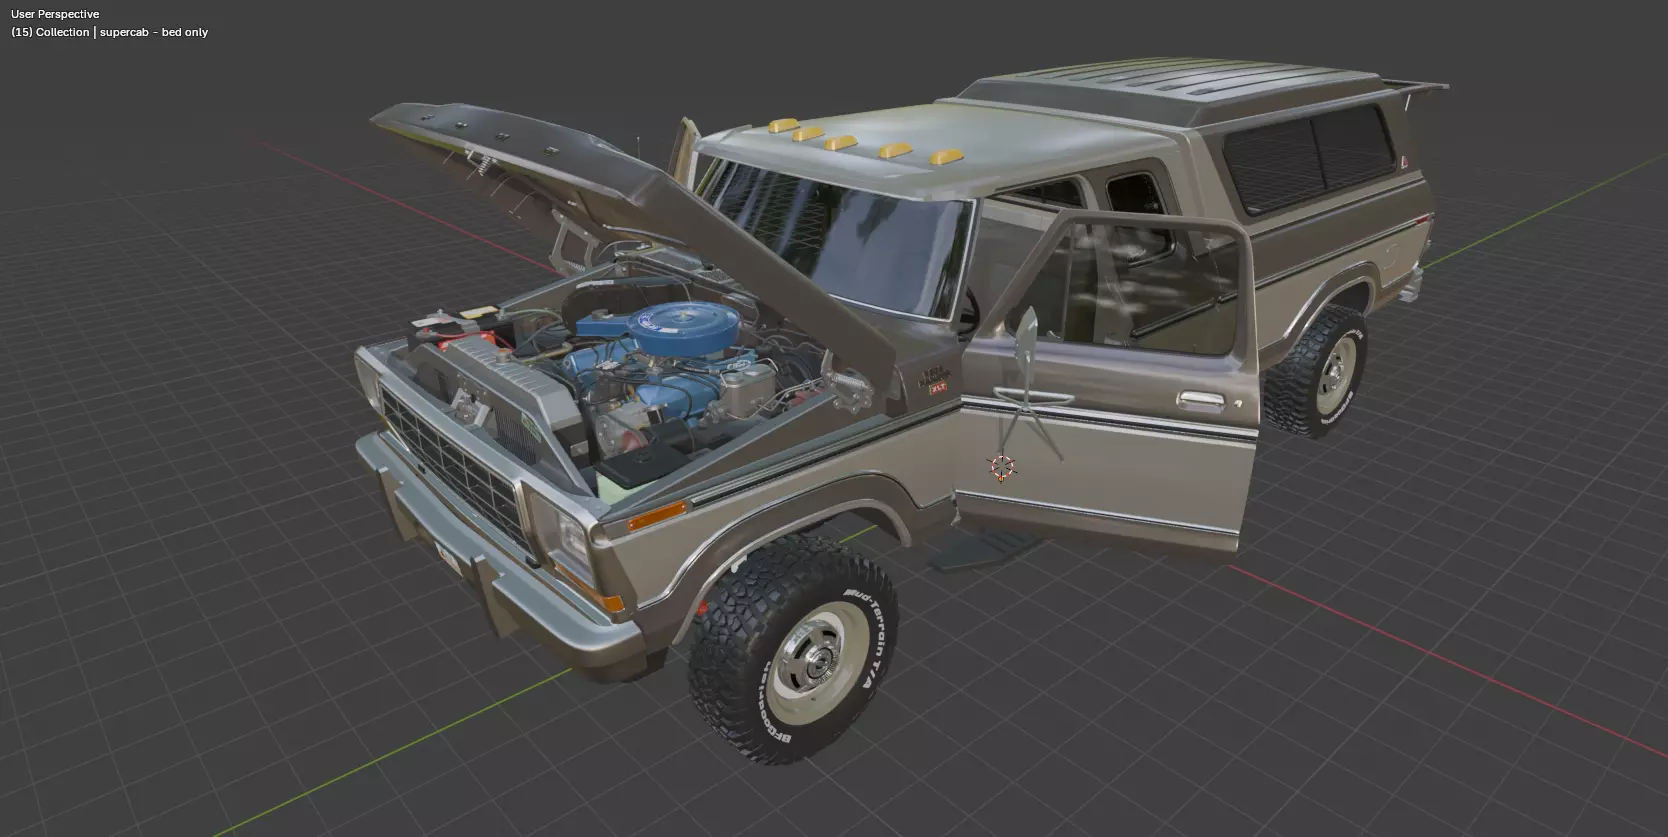Image resolution: width=1668 pixels, height=837 pixels.
Task: Click the 'User Perspective' viewport label
Action: click(x=55, y=14)
